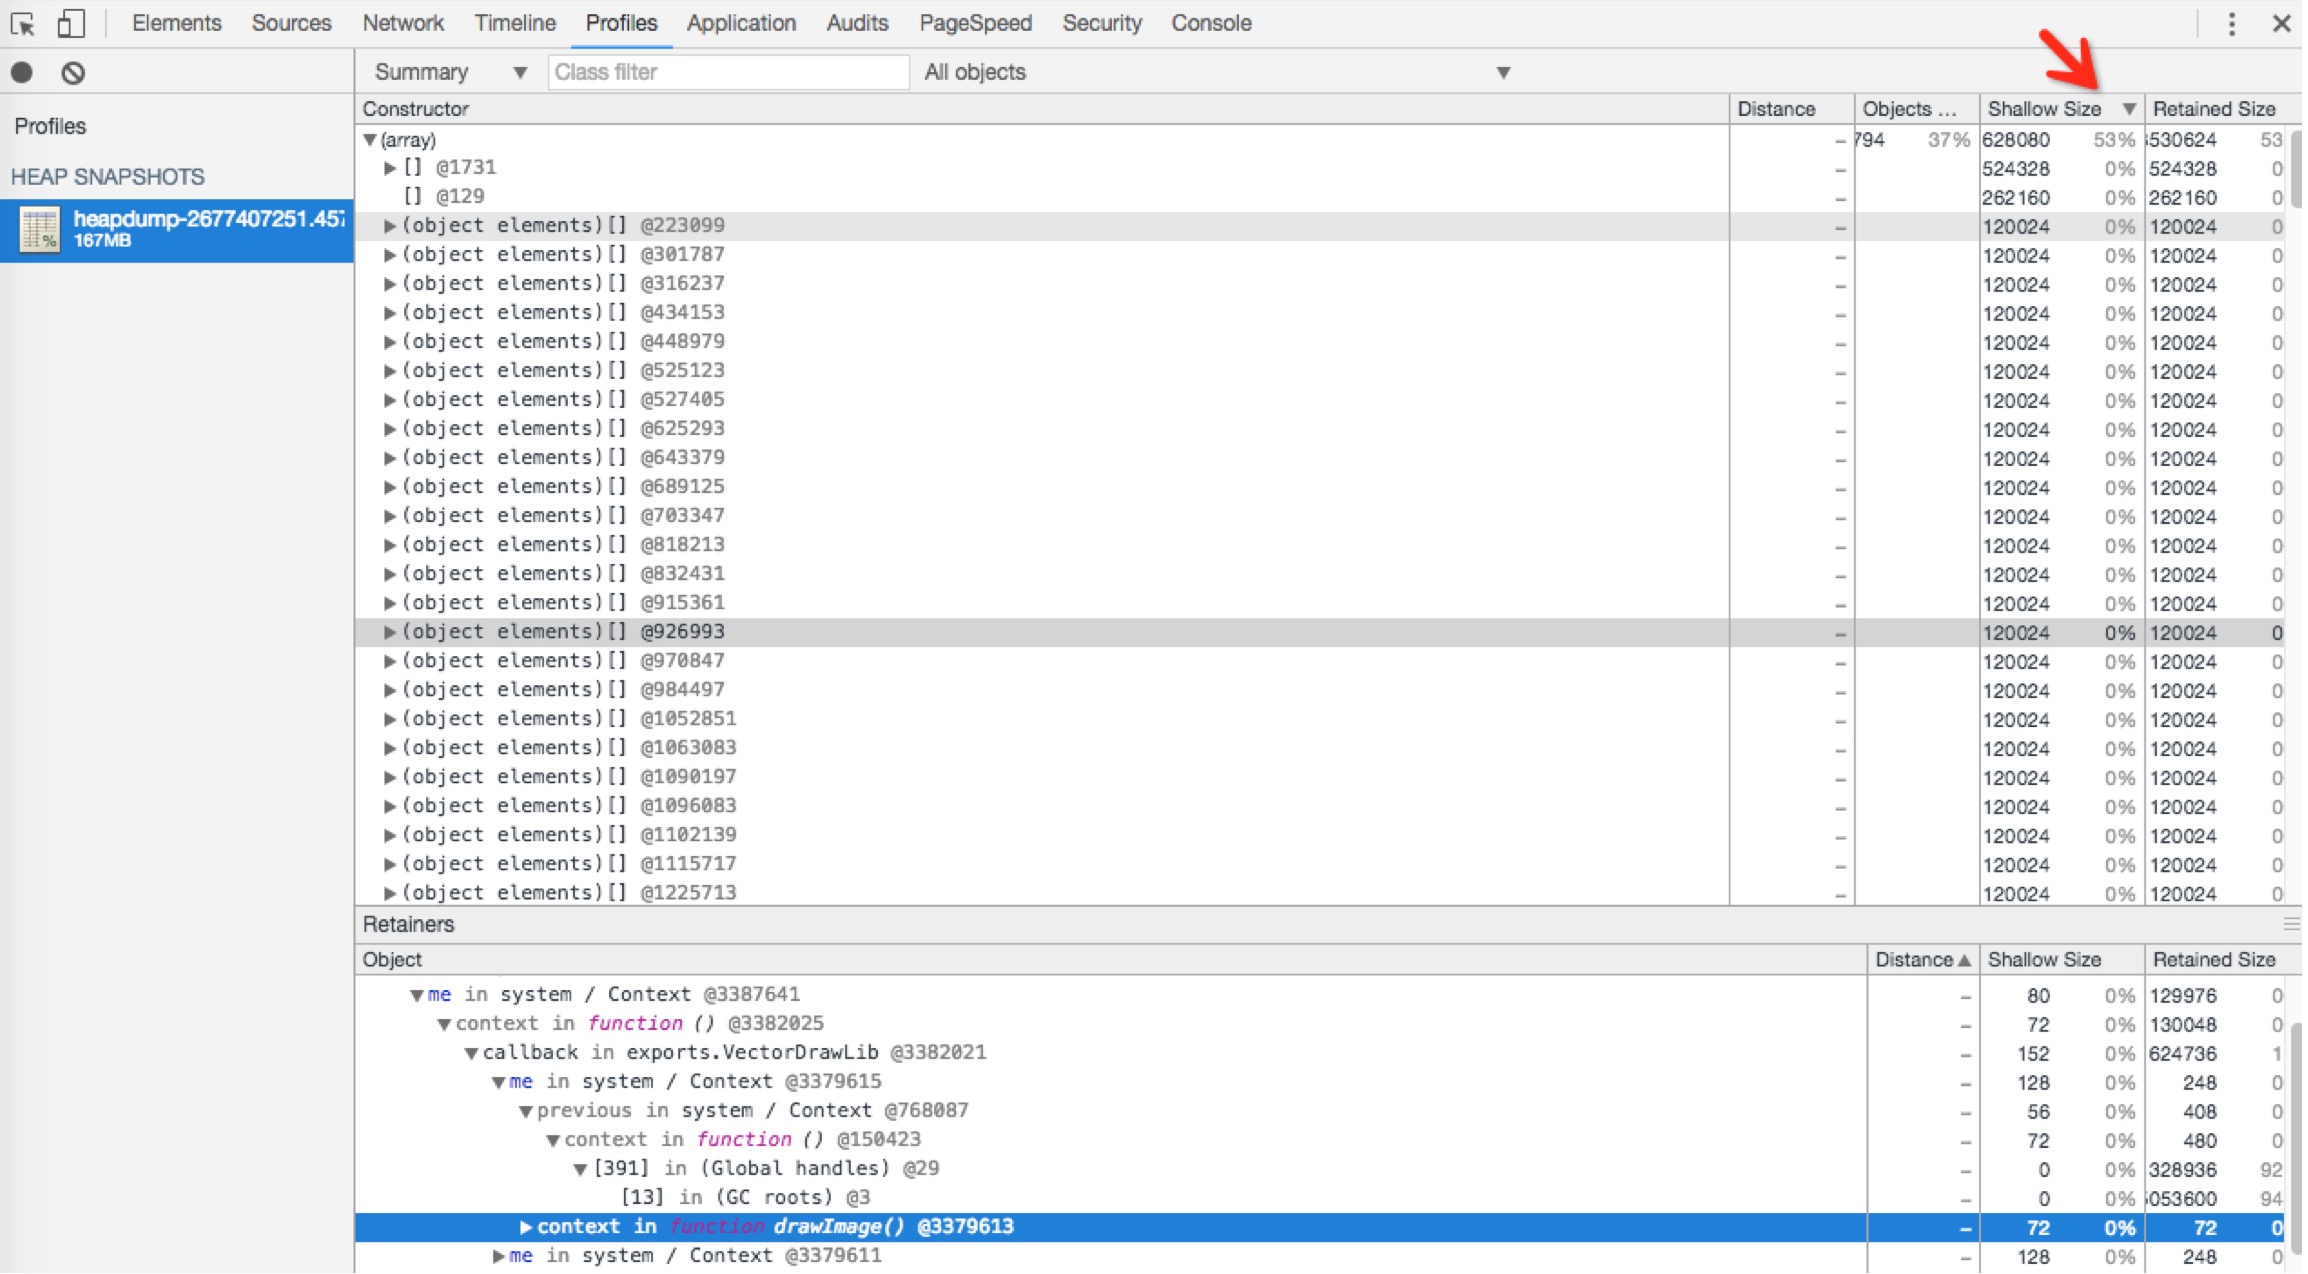Image resolution: width=2308 pixels, height=1274 pixels.
Task: Collapse [391] in (Global handles) row
Action: point(580,1169)
